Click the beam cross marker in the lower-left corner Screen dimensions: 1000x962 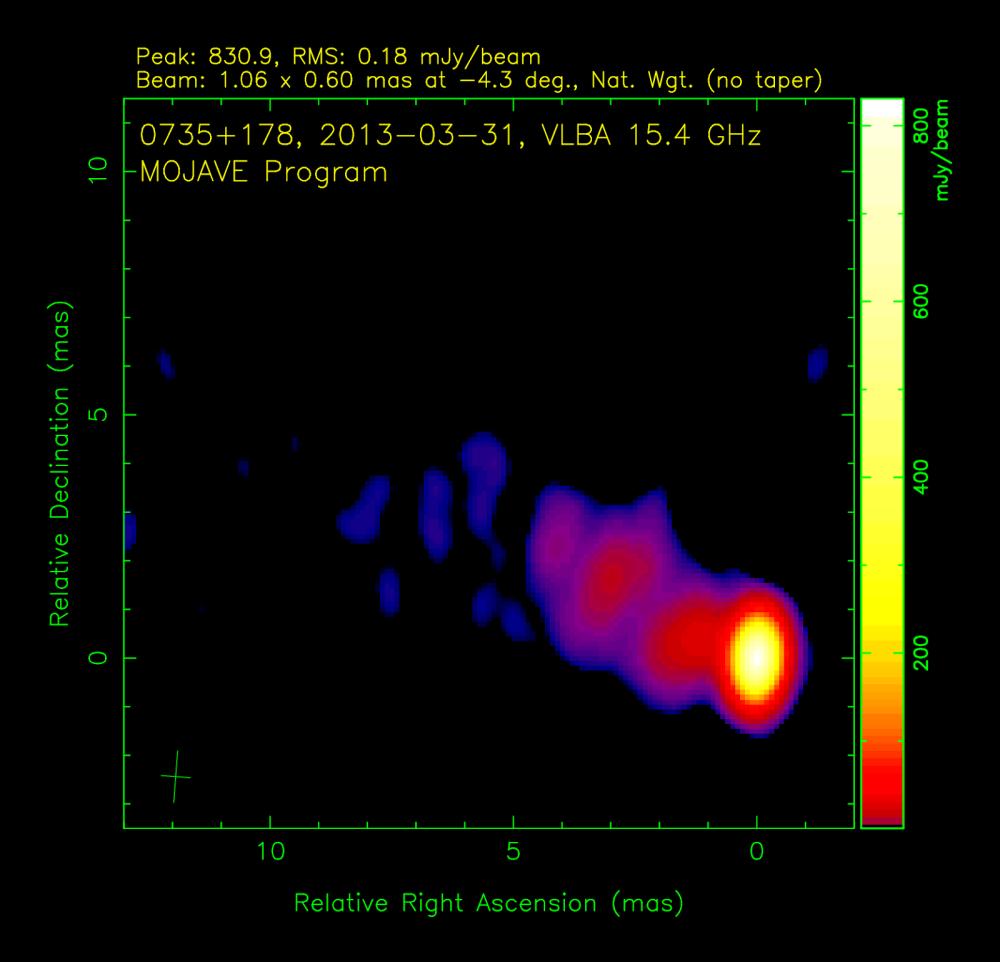[176, 776]
